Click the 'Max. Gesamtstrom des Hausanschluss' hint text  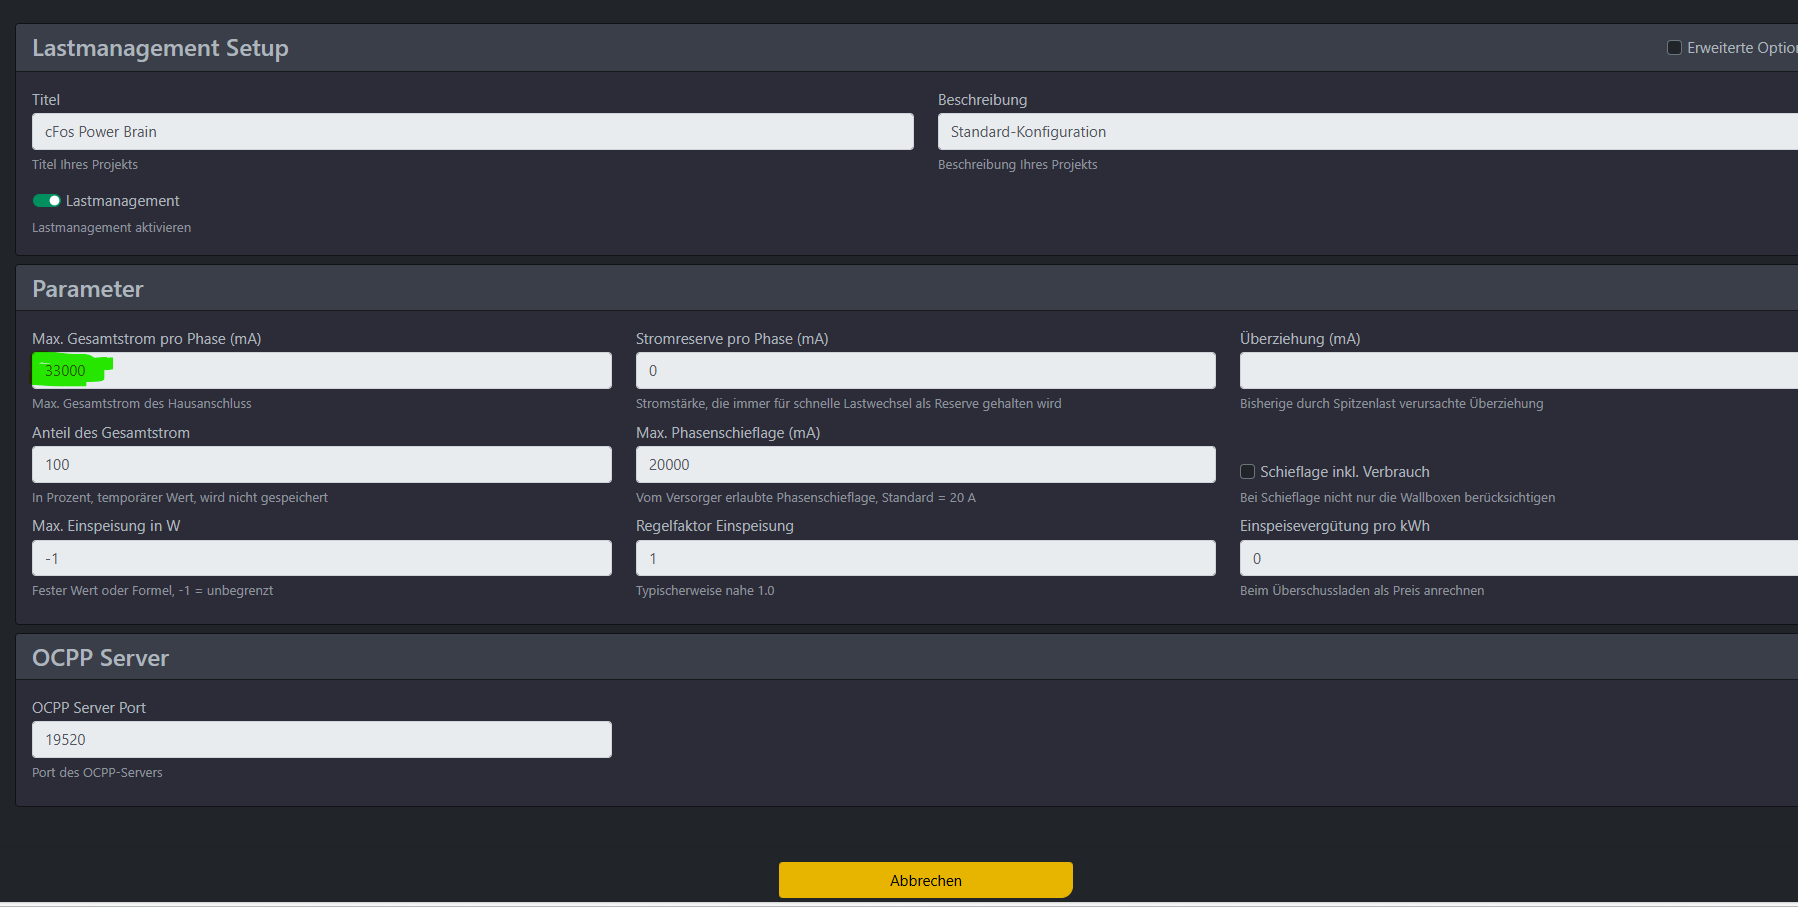tap(142, 404)
